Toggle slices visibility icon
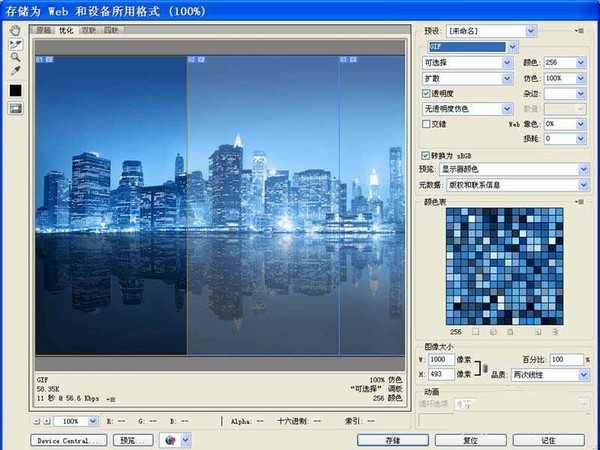 point(16,108)
